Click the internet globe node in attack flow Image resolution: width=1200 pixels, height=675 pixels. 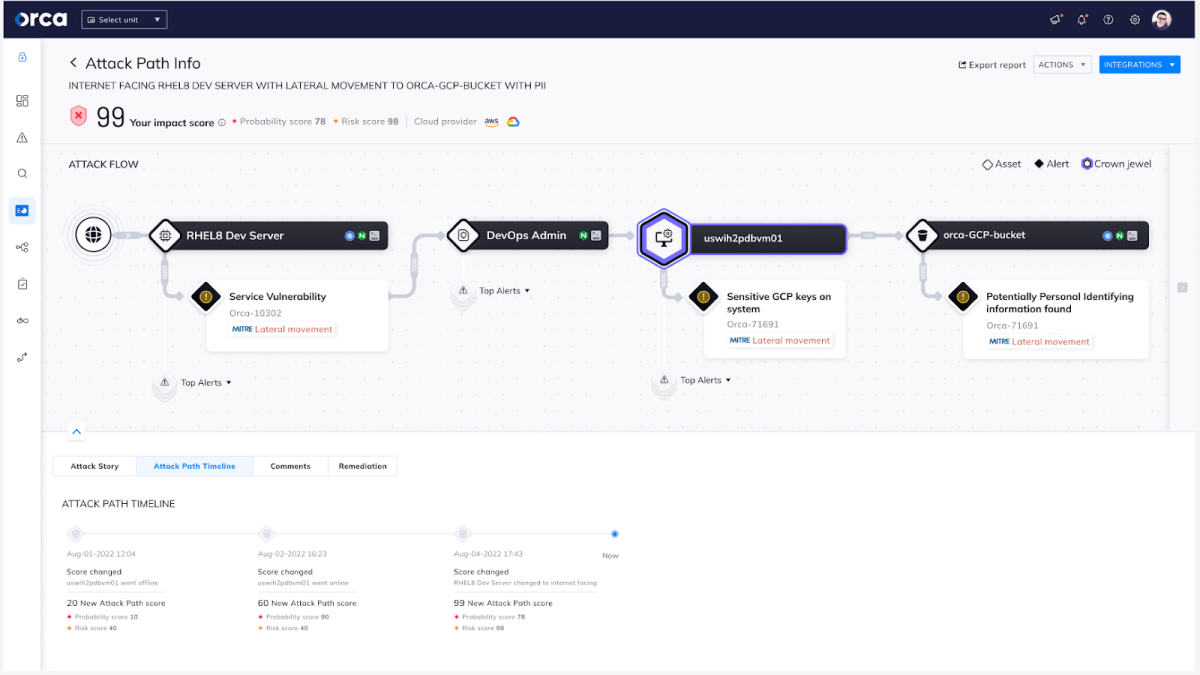(94, 236)
